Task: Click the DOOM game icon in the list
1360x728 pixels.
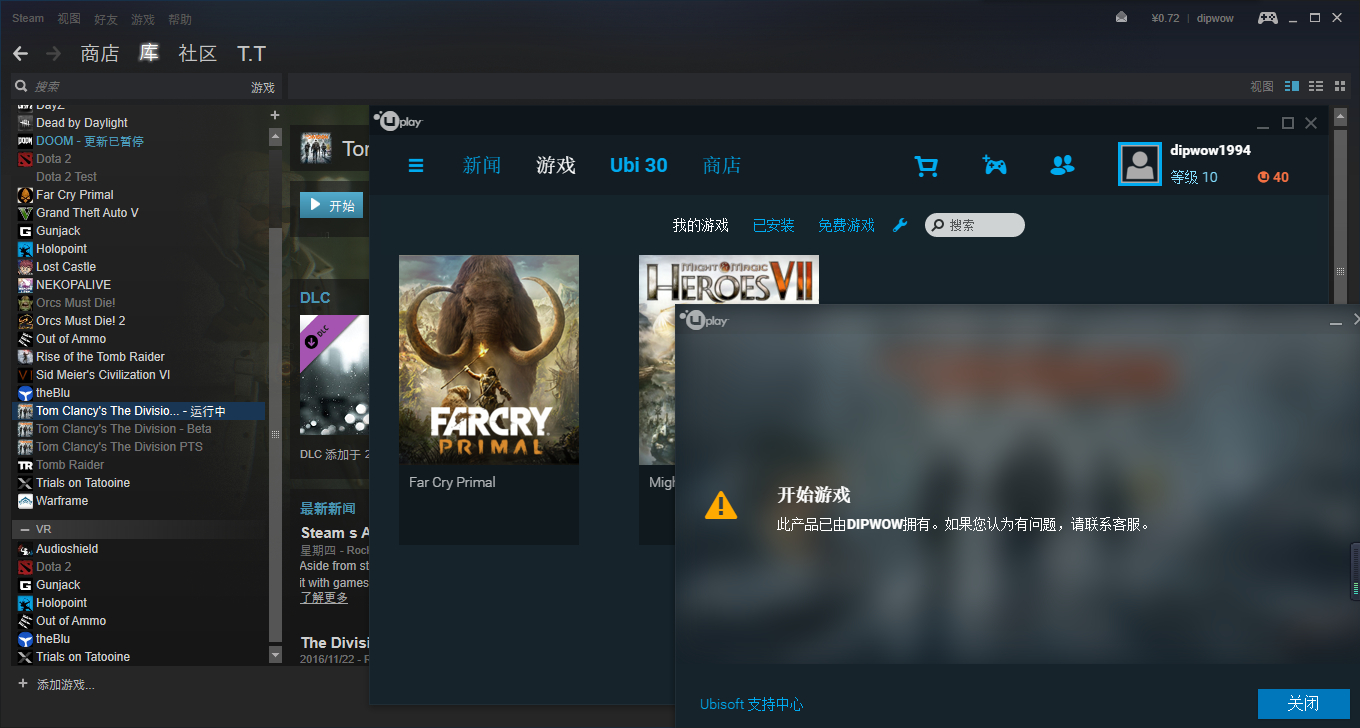Action: pyautogui.click(x=26, y=141)
